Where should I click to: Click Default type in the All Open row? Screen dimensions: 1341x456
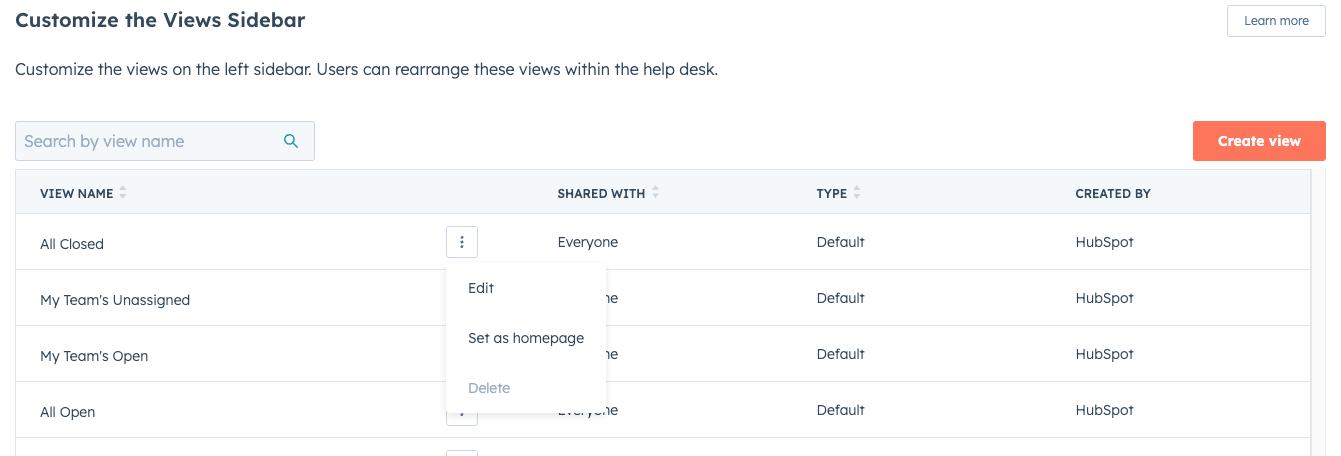[841, 410]
